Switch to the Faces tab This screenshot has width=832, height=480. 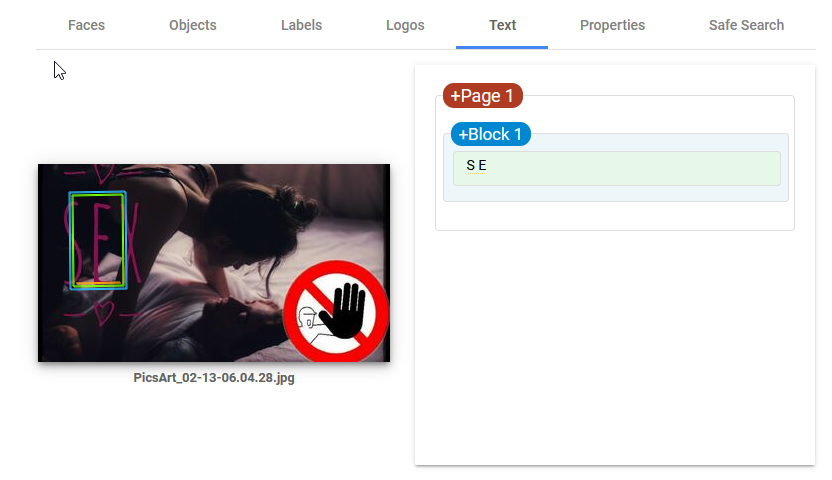coord(86,25)
